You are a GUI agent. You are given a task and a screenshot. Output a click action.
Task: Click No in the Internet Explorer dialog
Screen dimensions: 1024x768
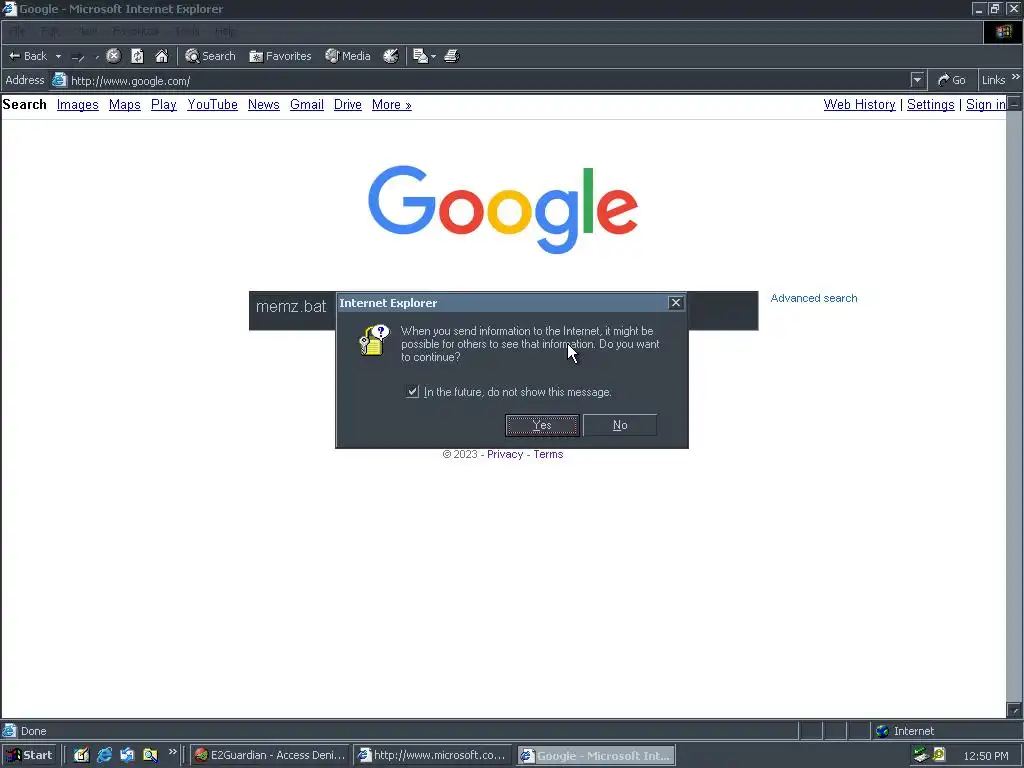pos(620,425)
